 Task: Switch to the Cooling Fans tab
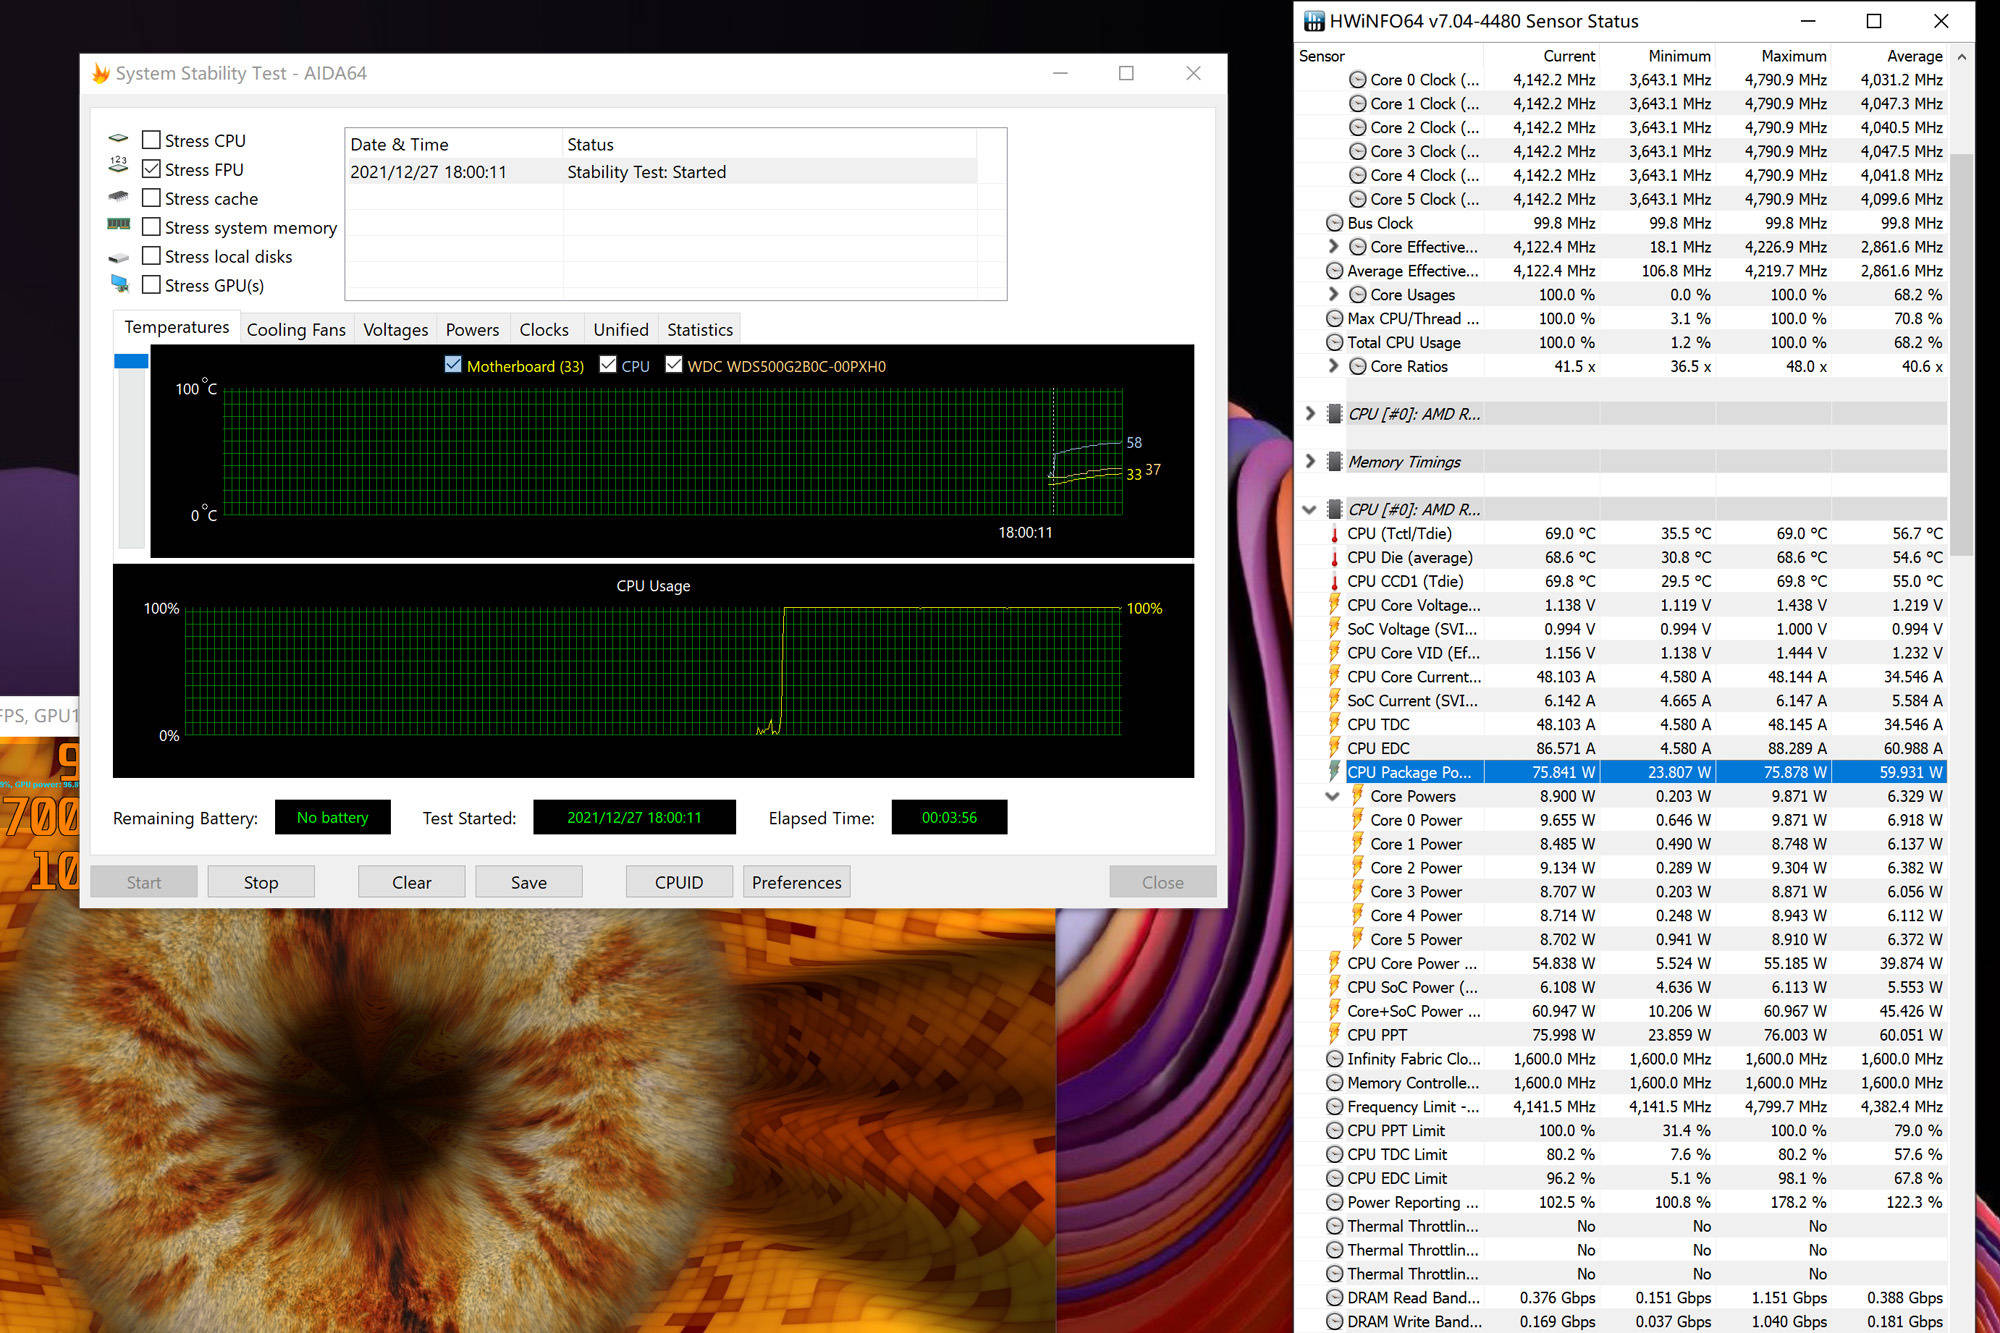click(x=296, y=329)
